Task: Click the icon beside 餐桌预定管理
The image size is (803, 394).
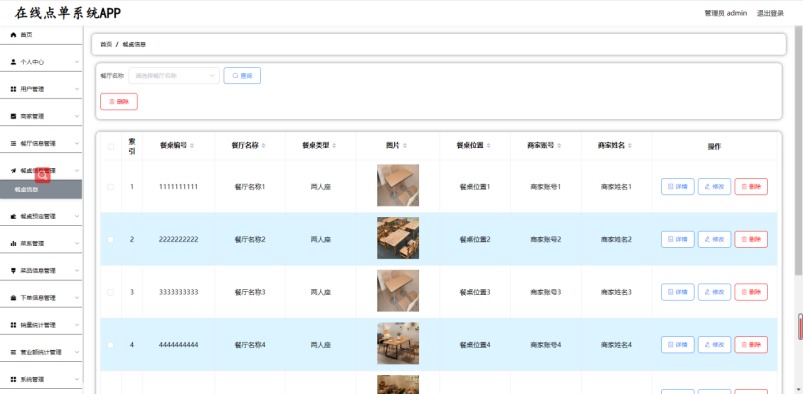Action: (x=13, y=216)
